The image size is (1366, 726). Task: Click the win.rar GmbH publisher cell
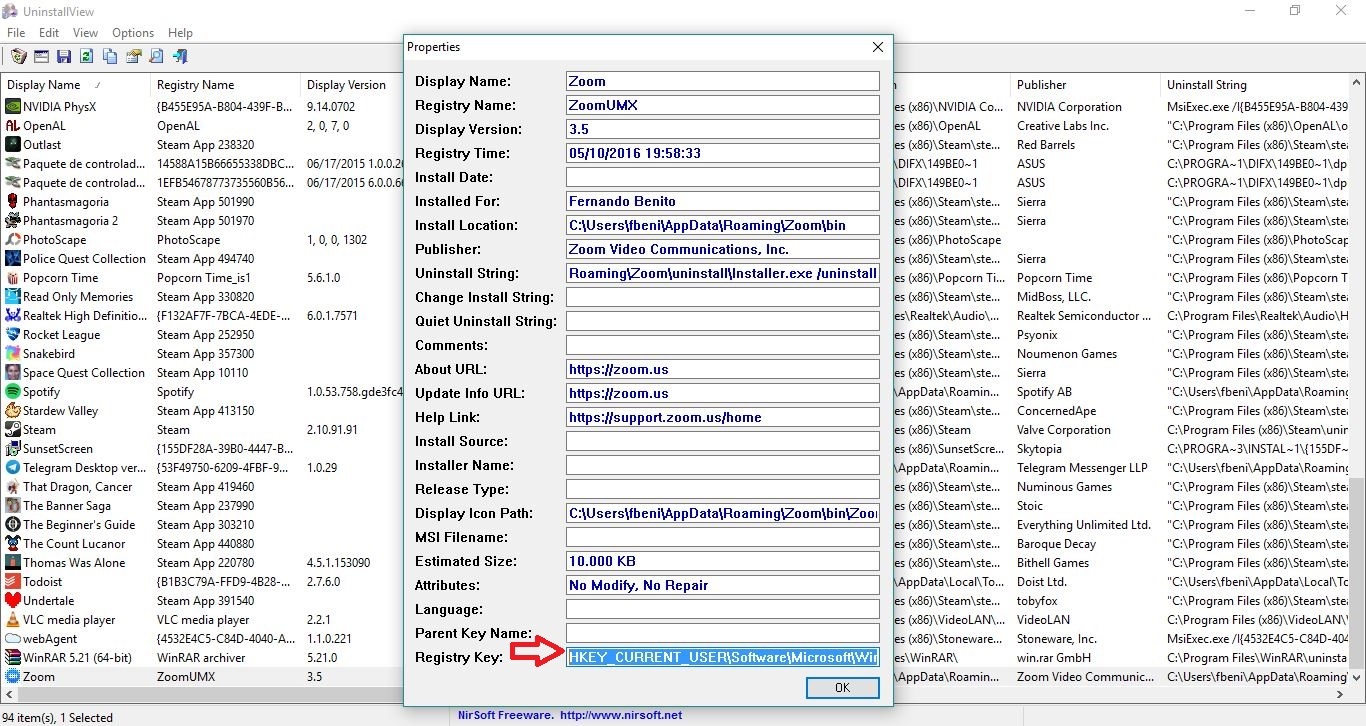1055,658
